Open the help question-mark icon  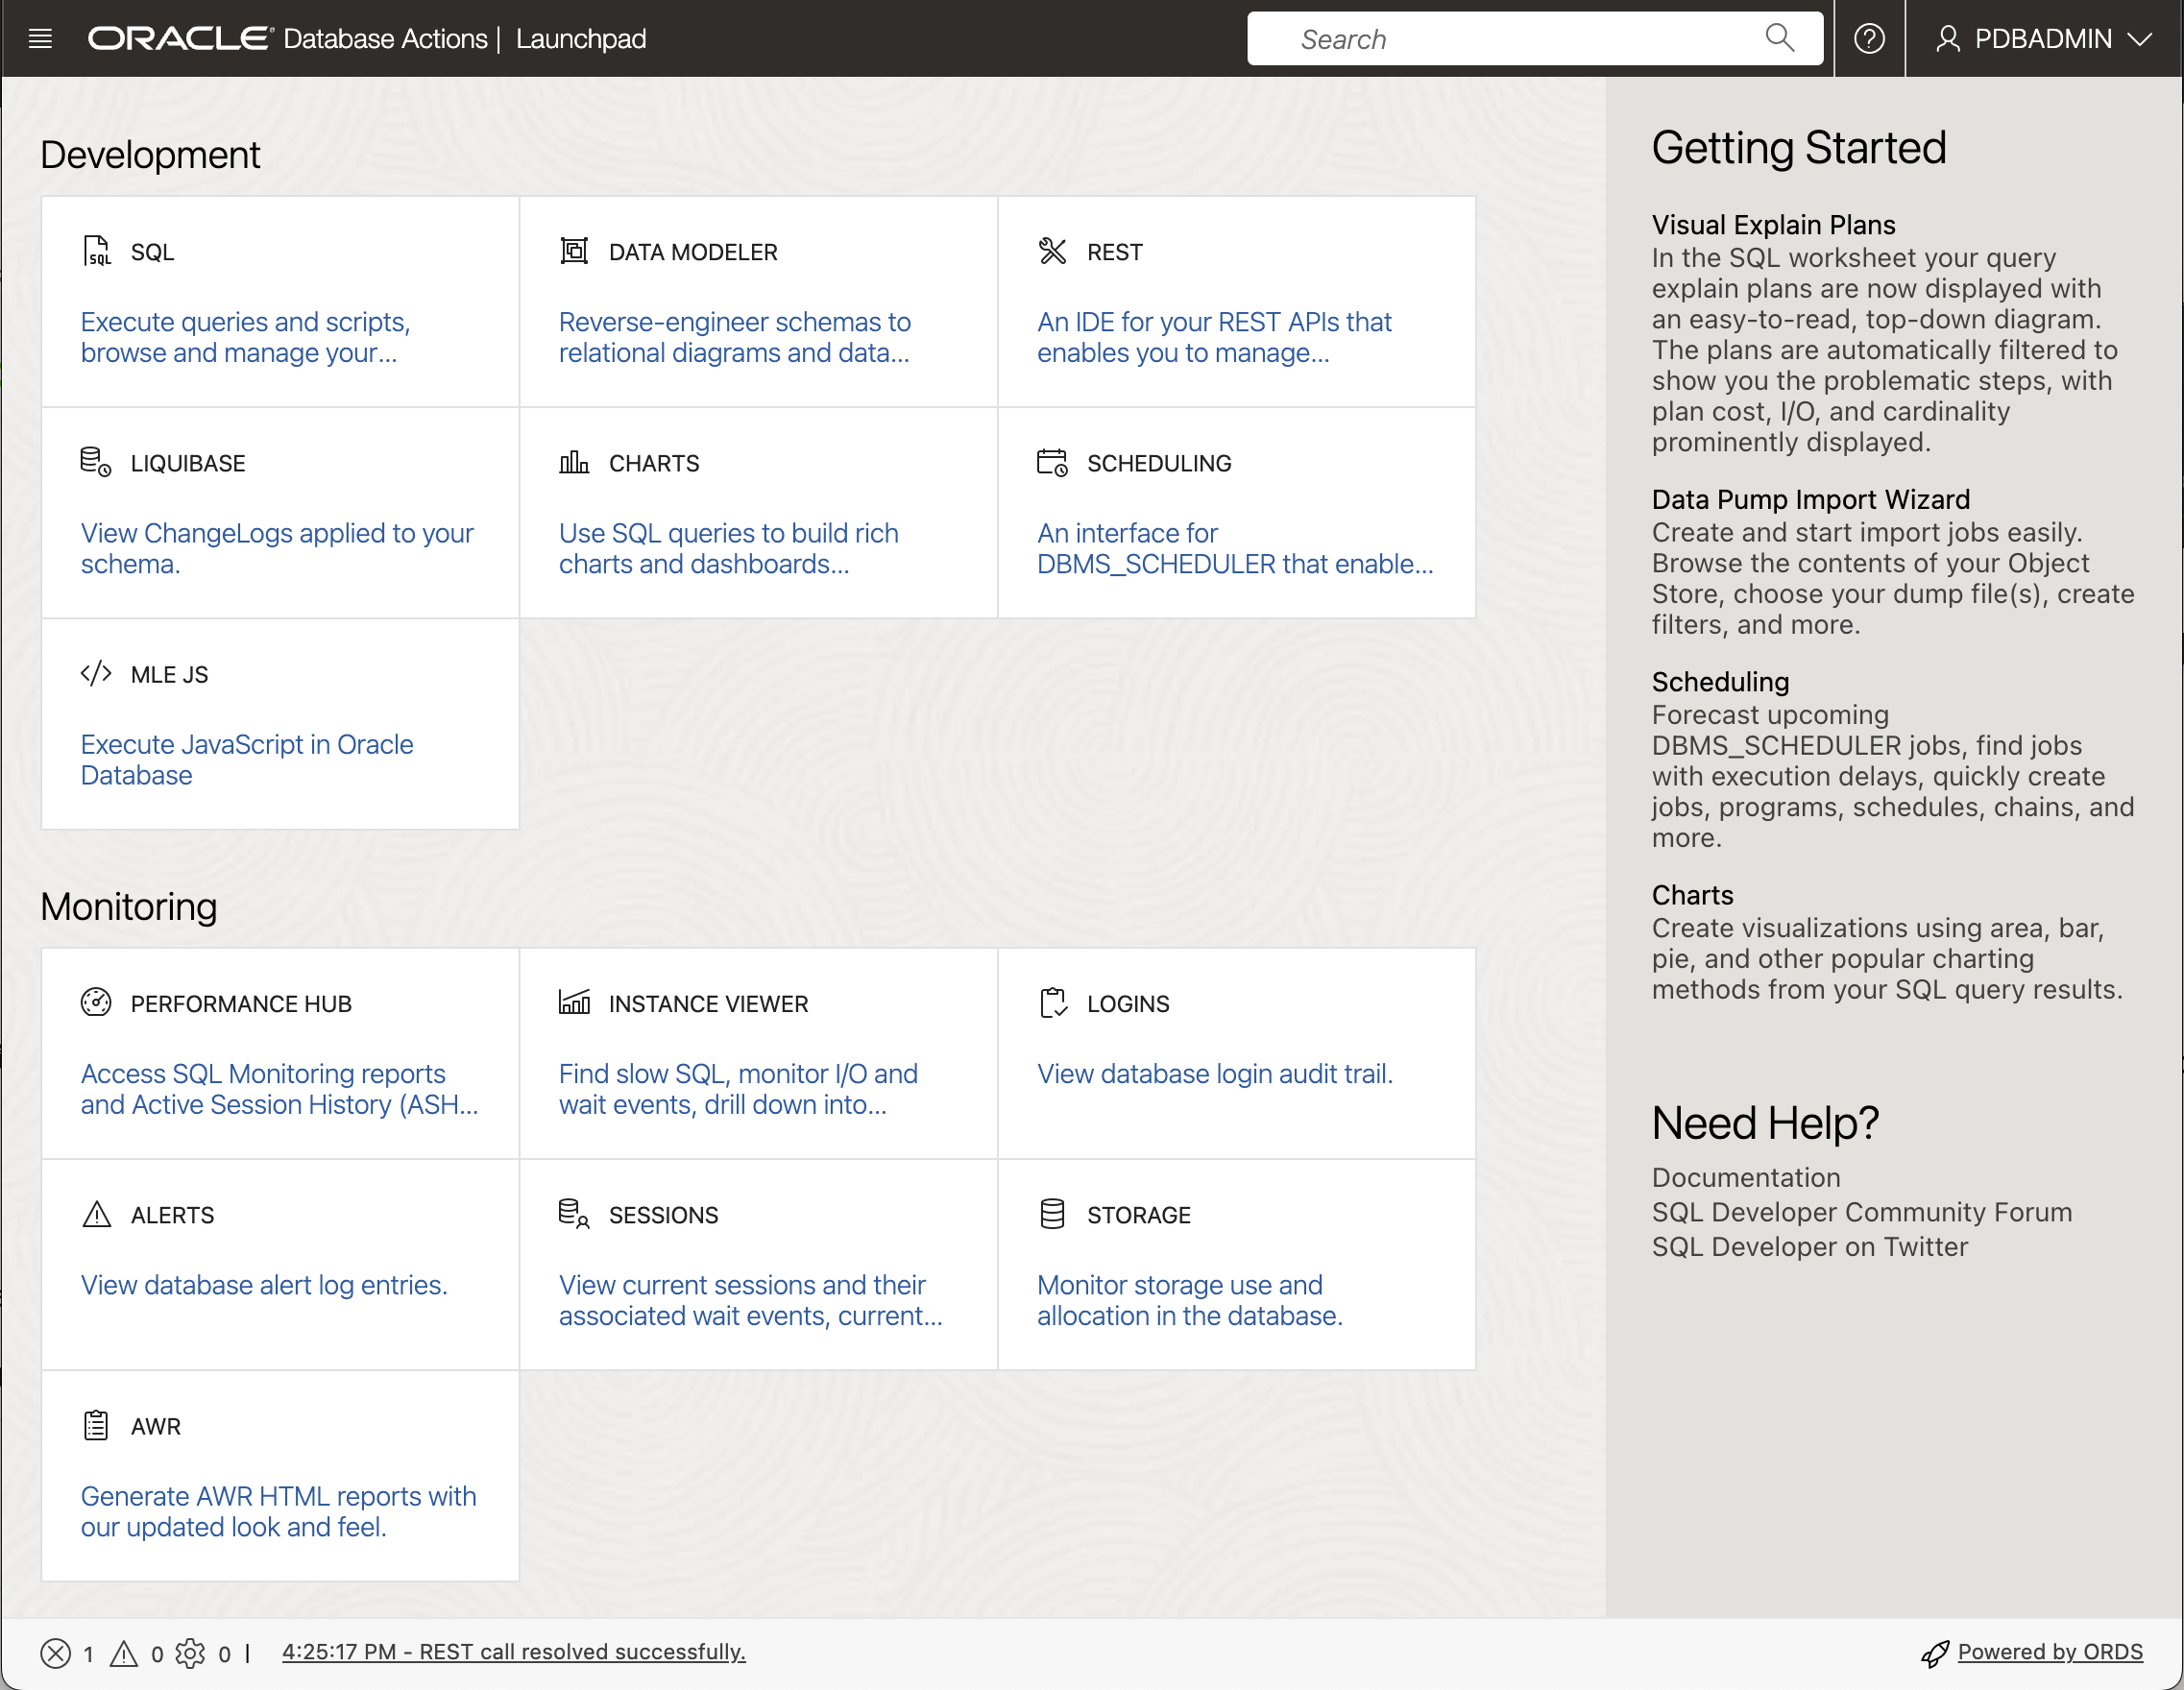(x=1869, y=38)
